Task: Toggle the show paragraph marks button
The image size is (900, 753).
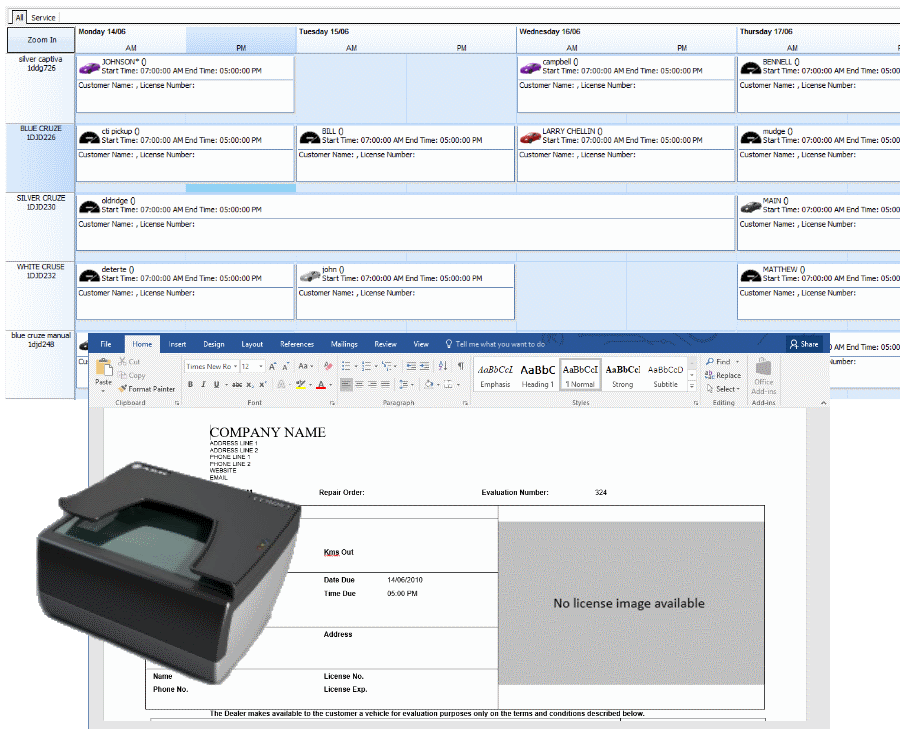Action: point(460,366)
